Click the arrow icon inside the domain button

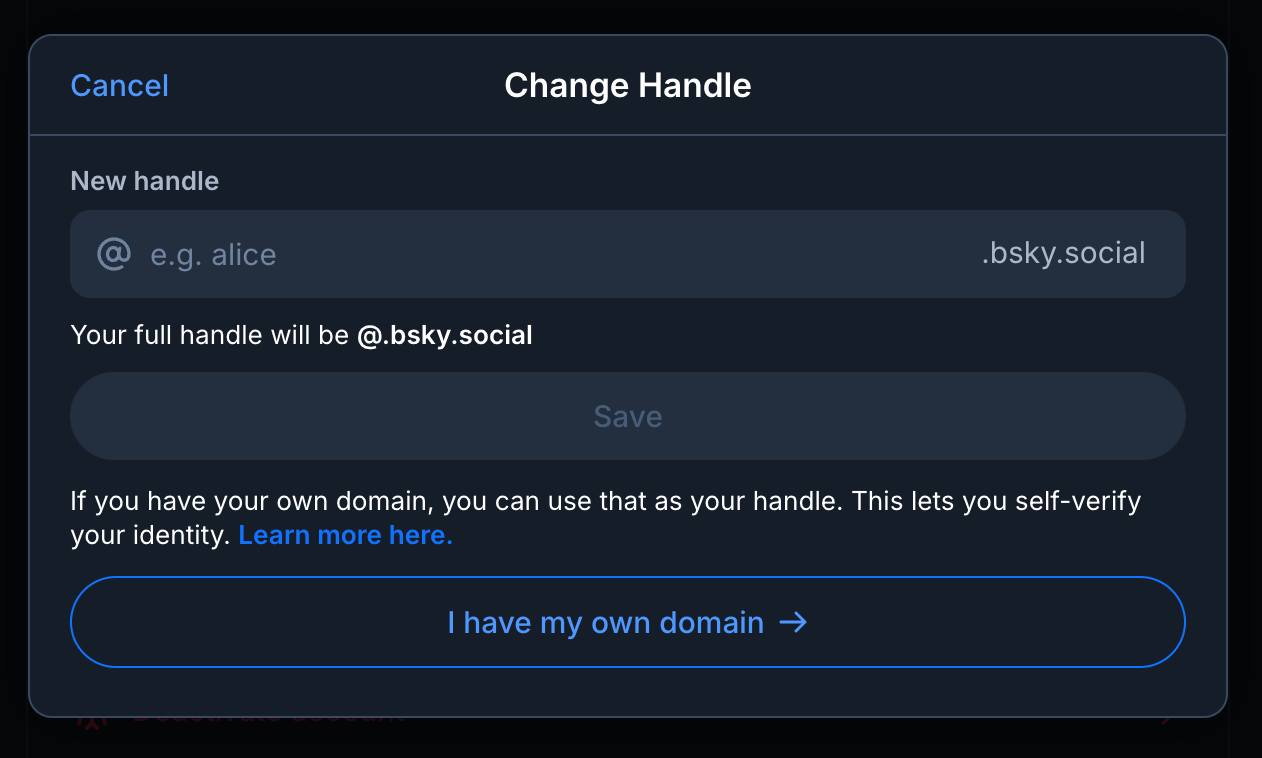(795, 622)
